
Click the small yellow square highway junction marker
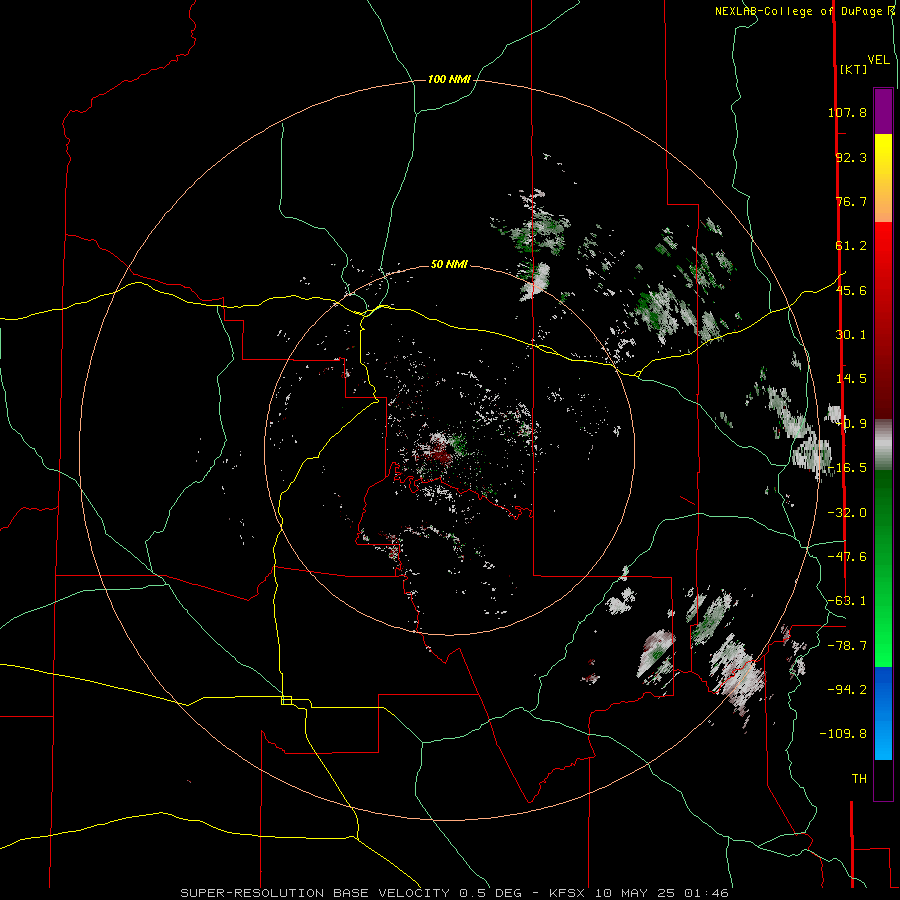[x=286, y=700]
